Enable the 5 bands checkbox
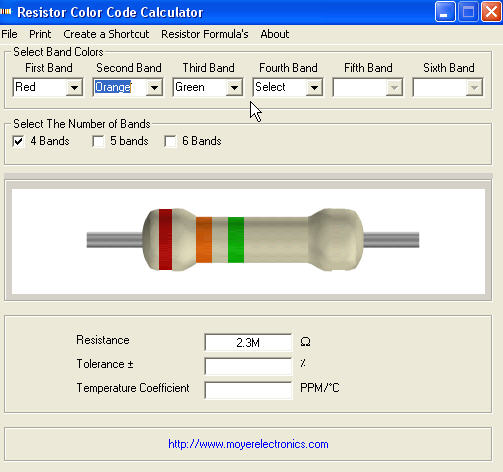The image size is (503, 472). (x=98, y=141)
